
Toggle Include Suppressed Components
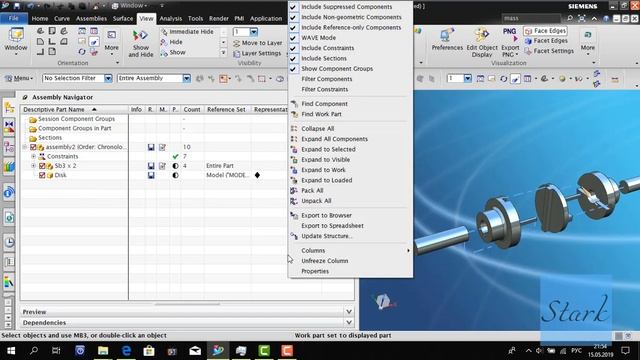coord(347,7)
